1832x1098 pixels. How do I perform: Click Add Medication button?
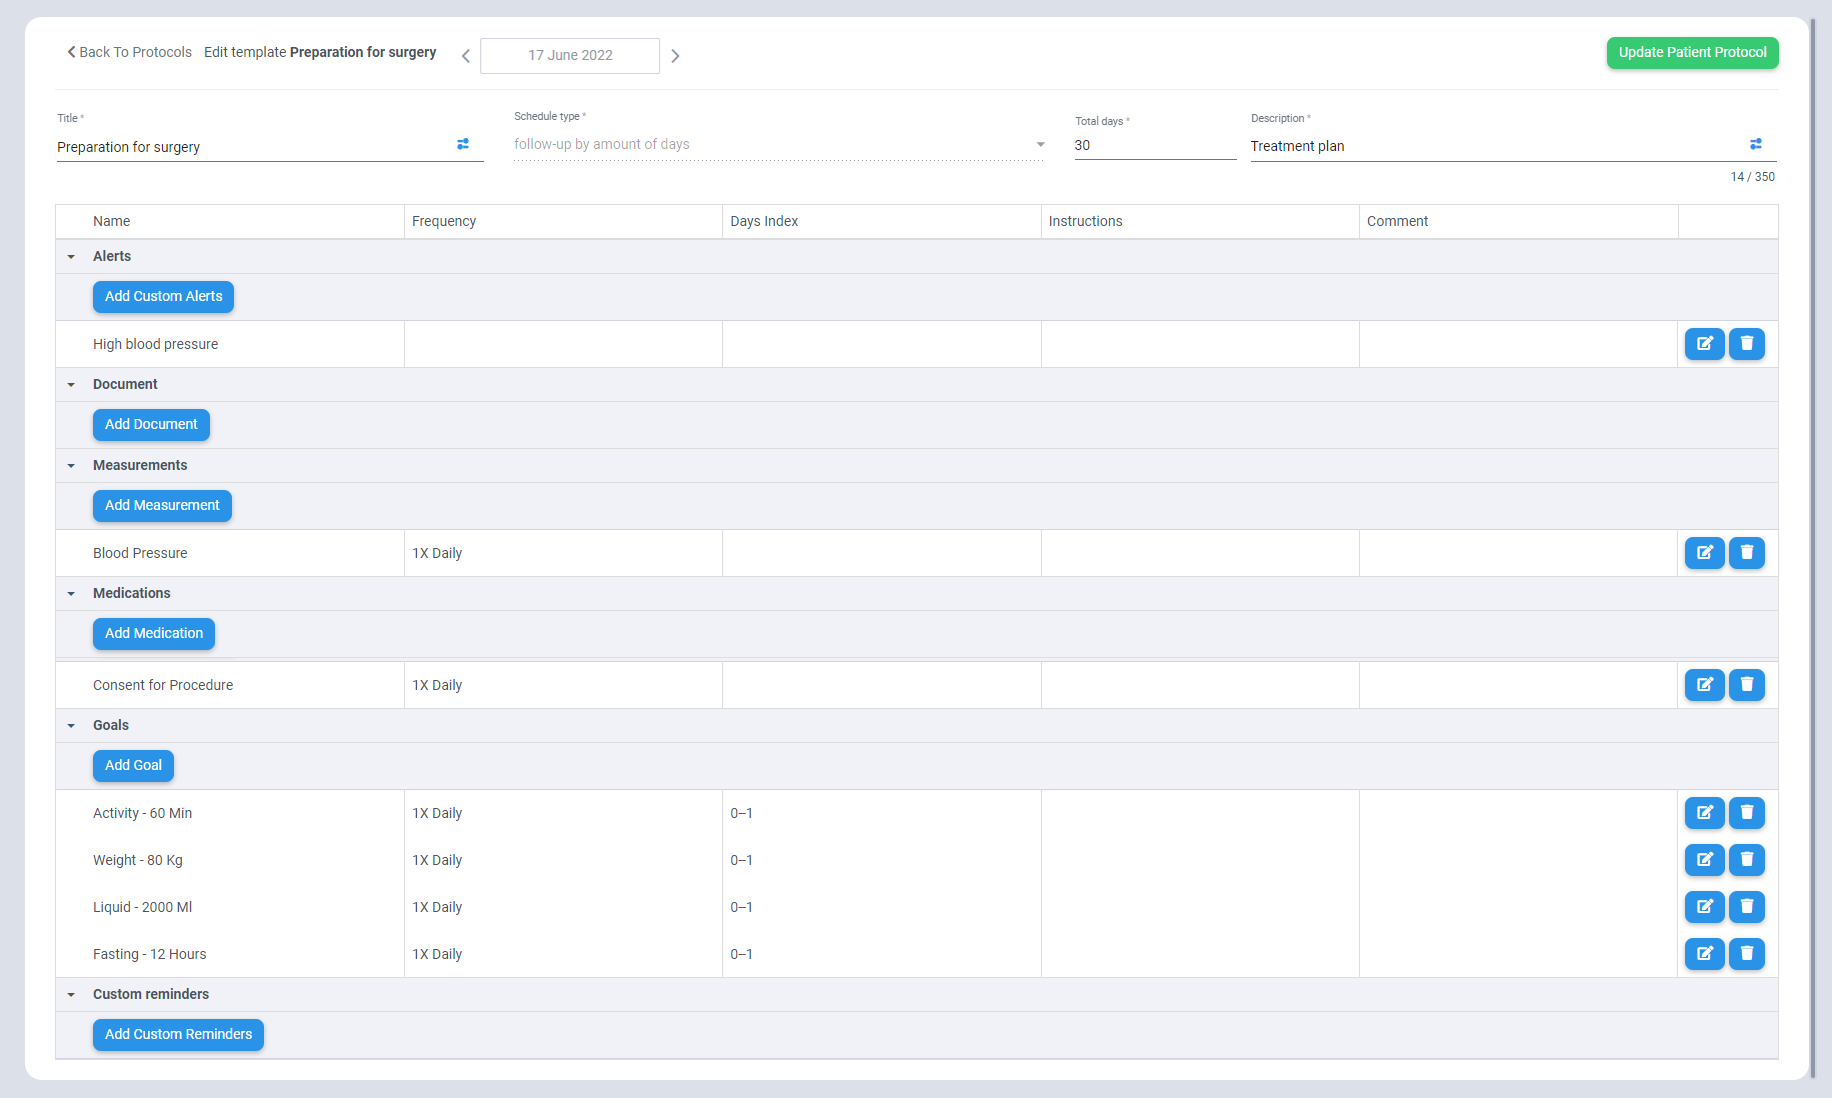[154, 634]
